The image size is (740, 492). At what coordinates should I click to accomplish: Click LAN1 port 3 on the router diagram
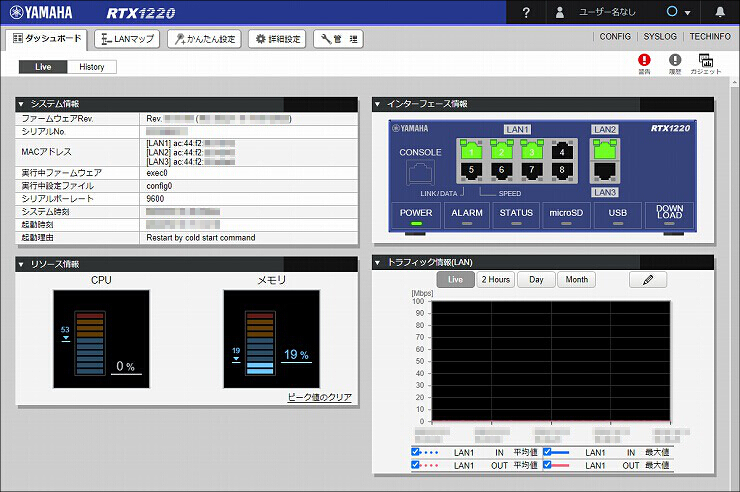click(531, 150)
